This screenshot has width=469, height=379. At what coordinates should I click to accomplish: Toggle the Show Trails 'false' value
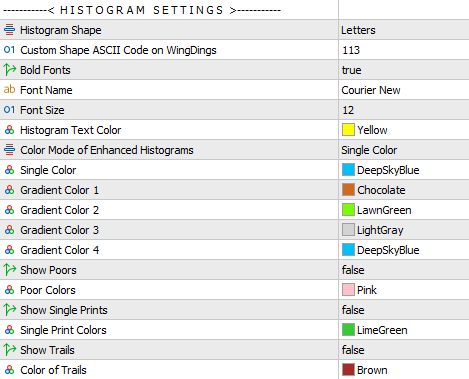click(353, 350)
